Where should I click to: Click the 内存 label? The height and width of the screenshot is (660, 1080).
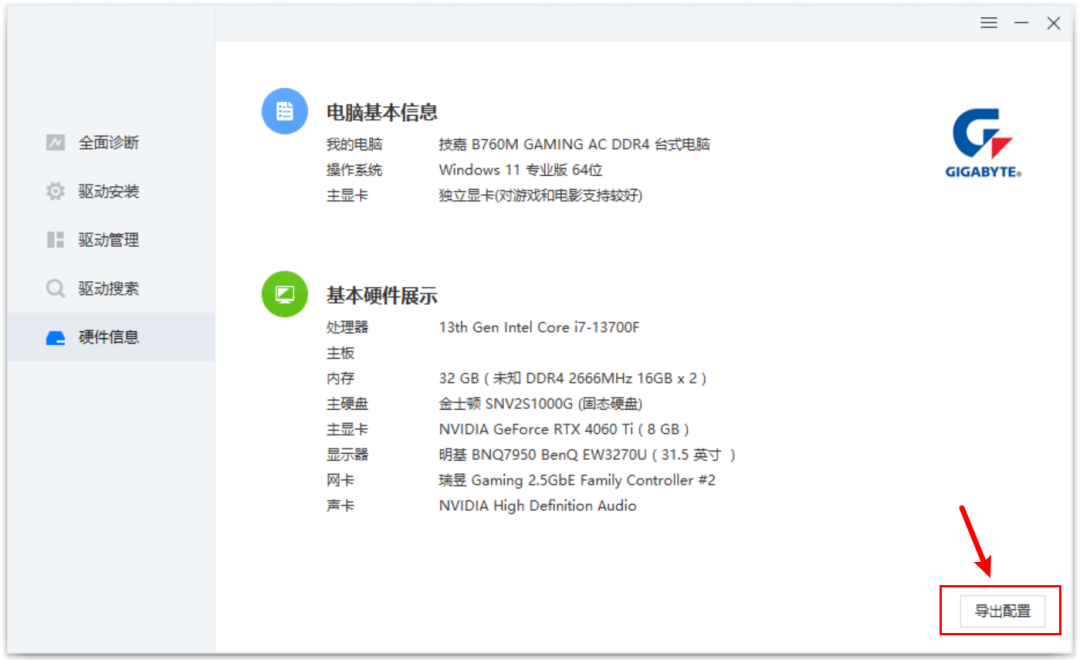point(340,378)
